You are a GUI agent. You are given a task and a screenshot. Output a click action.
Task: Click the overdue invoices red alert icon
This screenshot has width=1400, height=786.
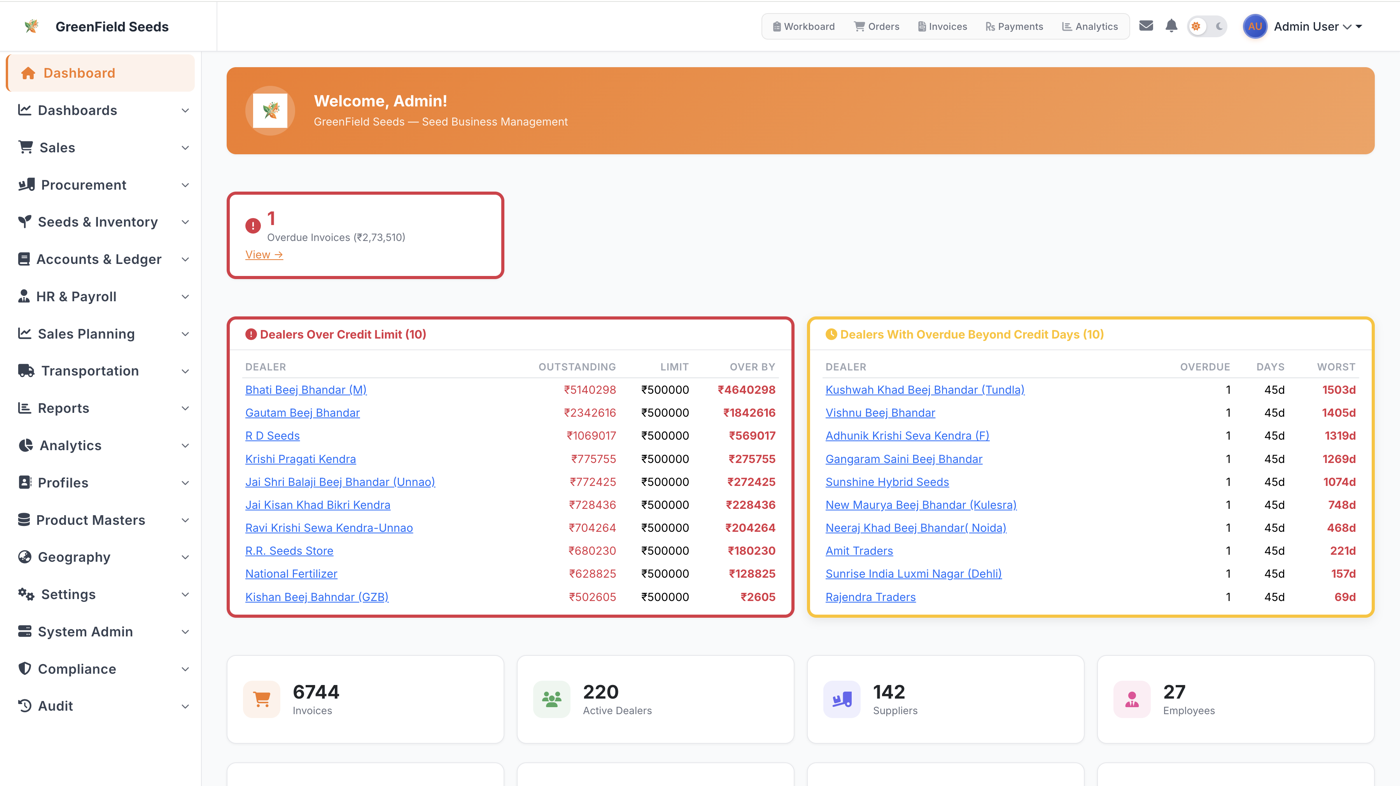coord(253,226)
